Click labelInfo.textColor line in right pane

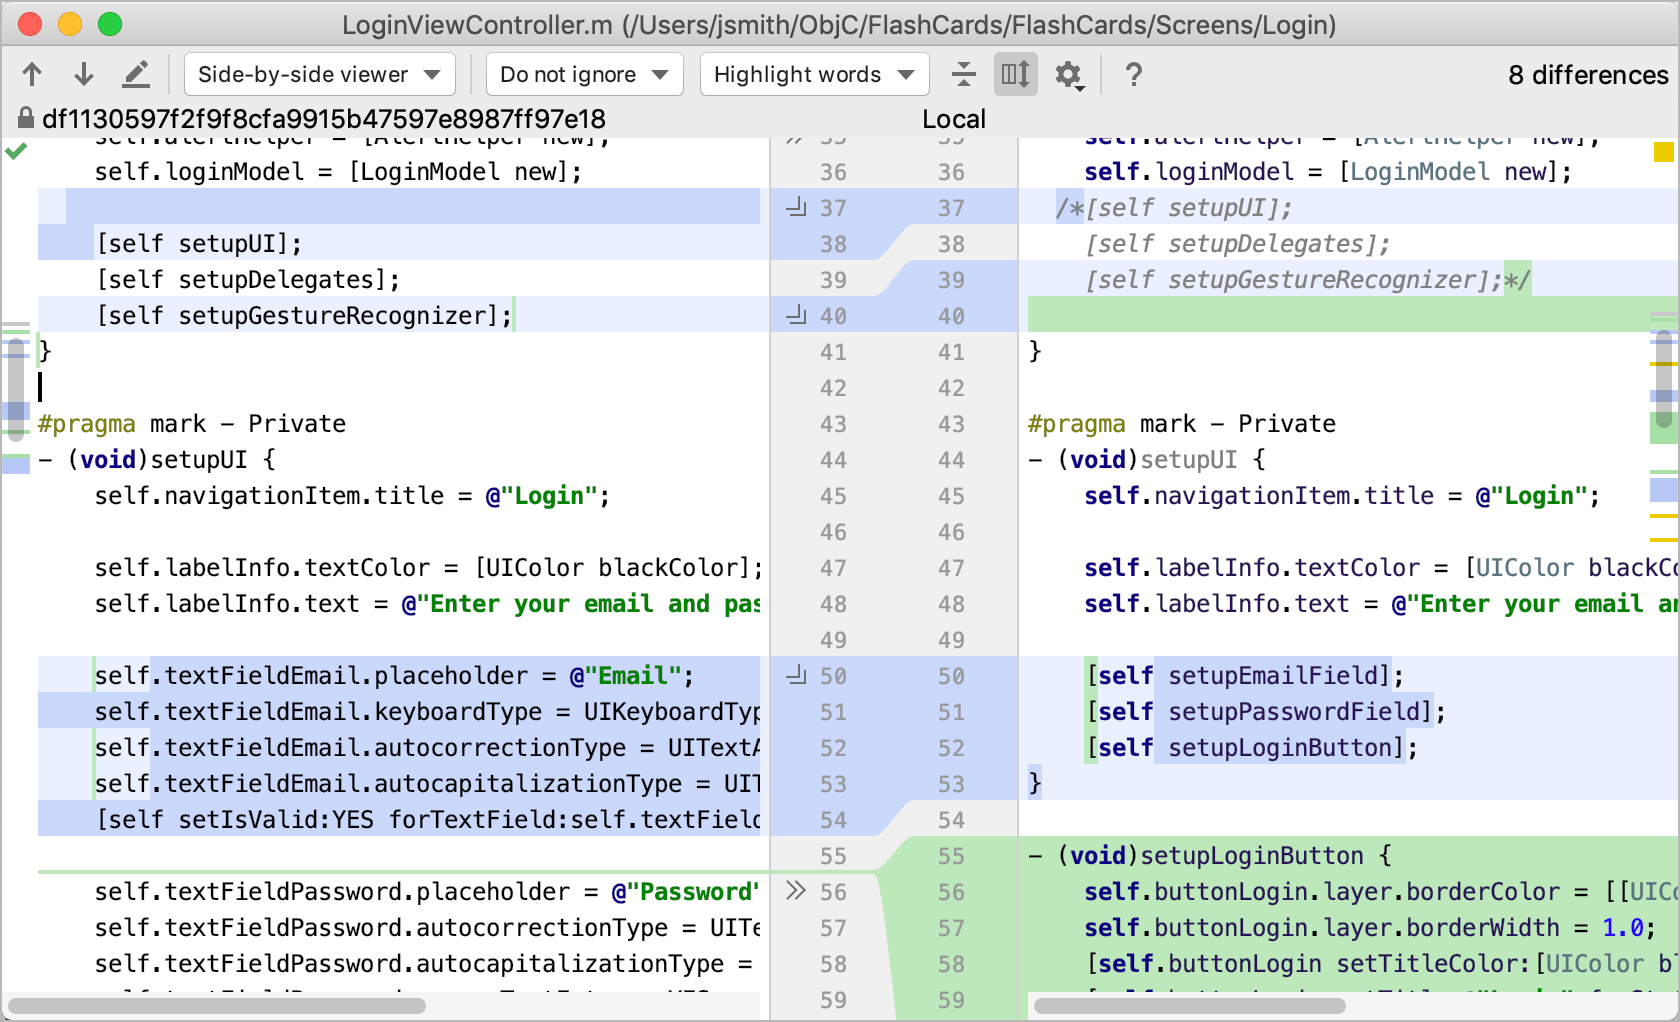point(1380,567)
